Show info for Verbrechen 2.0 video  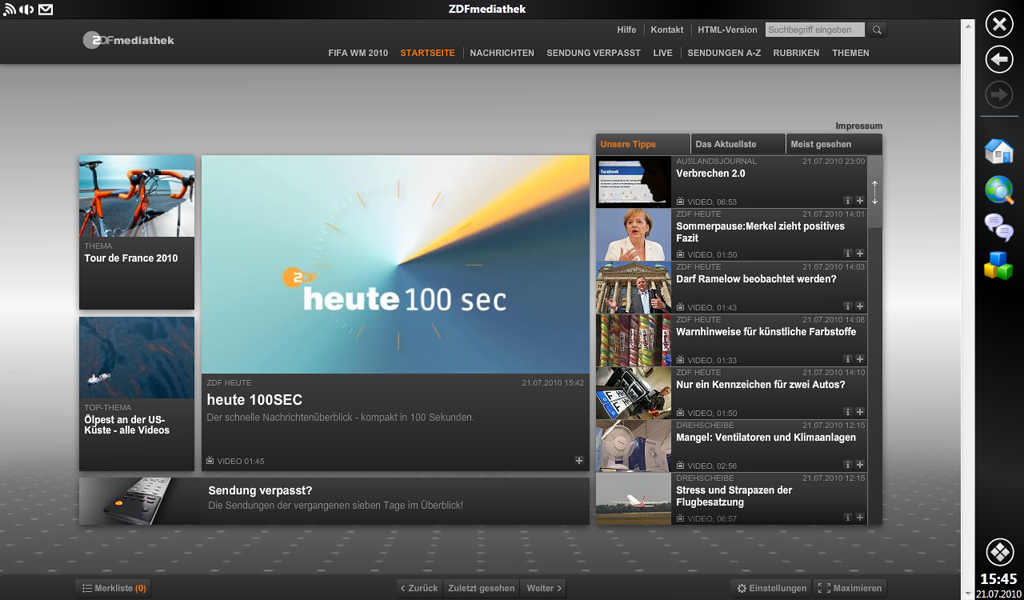[x=847, y=201]
